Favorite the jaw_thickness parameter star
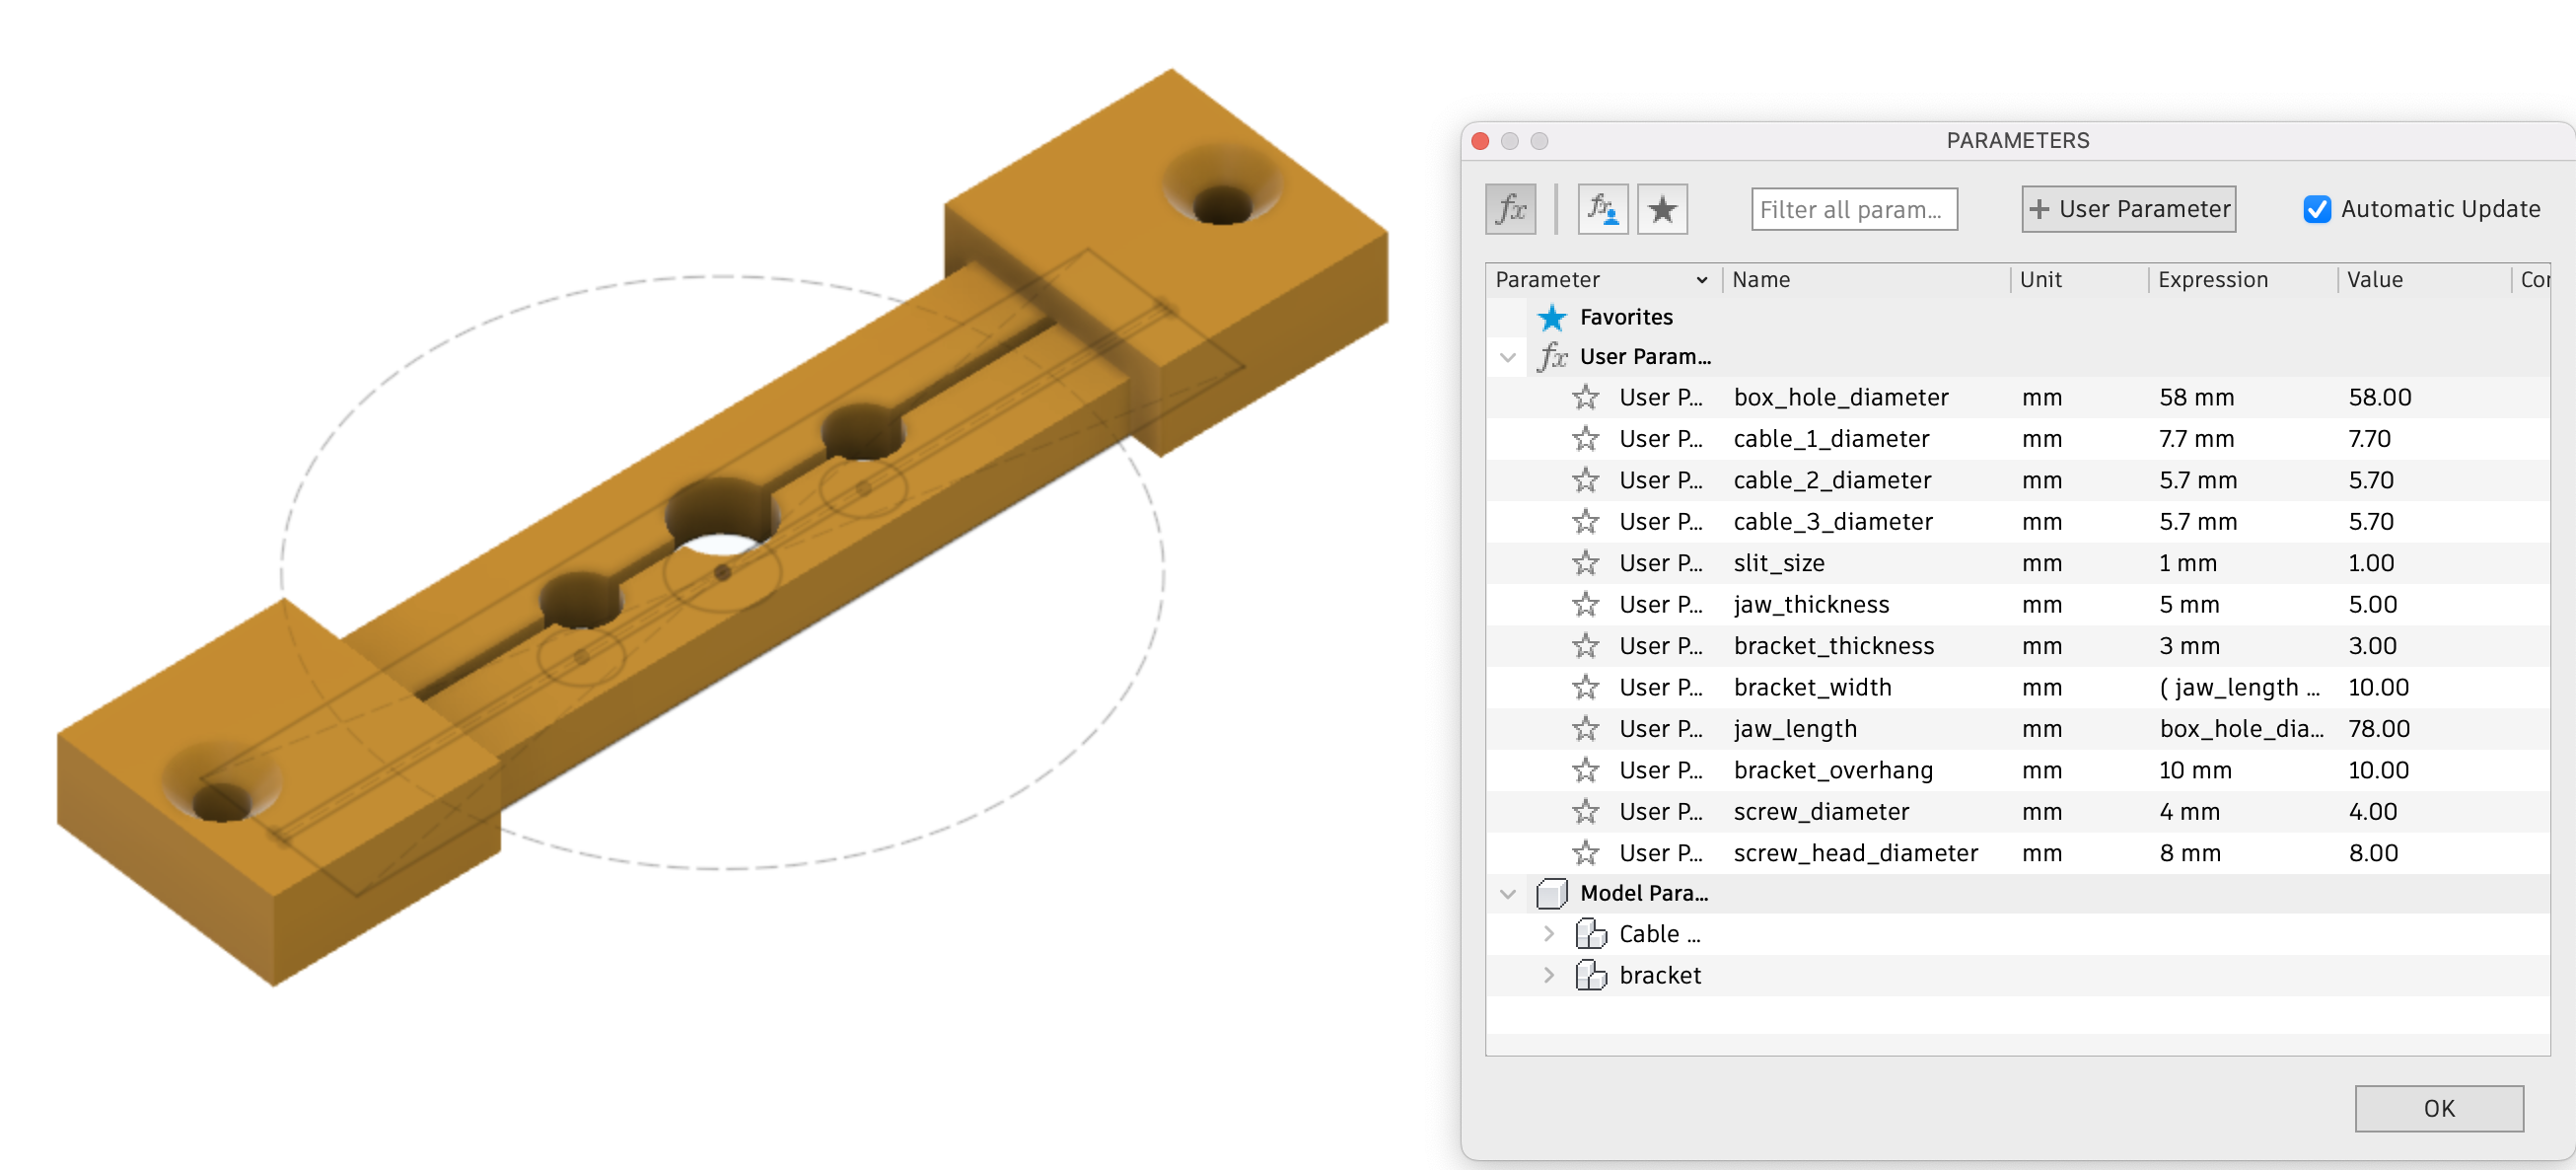2576x1170 pixels. (1585, 605)
